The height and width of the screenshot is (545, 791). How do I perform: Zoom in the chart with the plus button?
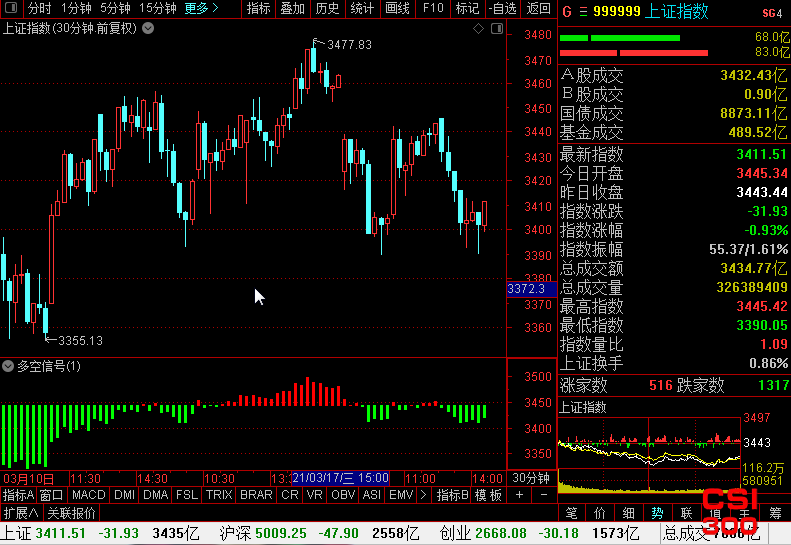[519, 495]
